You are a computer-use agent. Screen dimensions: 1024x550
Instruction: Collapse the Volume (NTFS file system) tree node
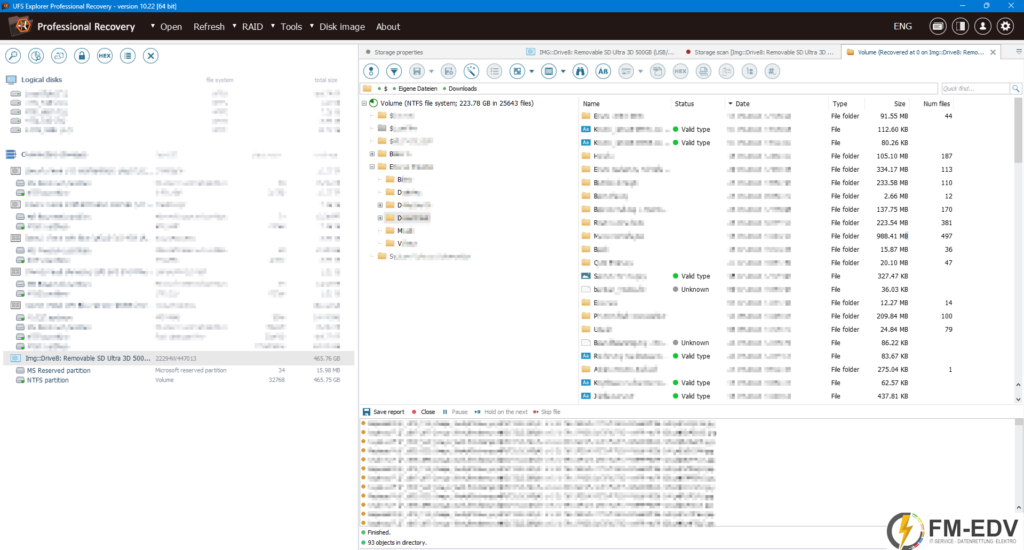coord(364,103)
